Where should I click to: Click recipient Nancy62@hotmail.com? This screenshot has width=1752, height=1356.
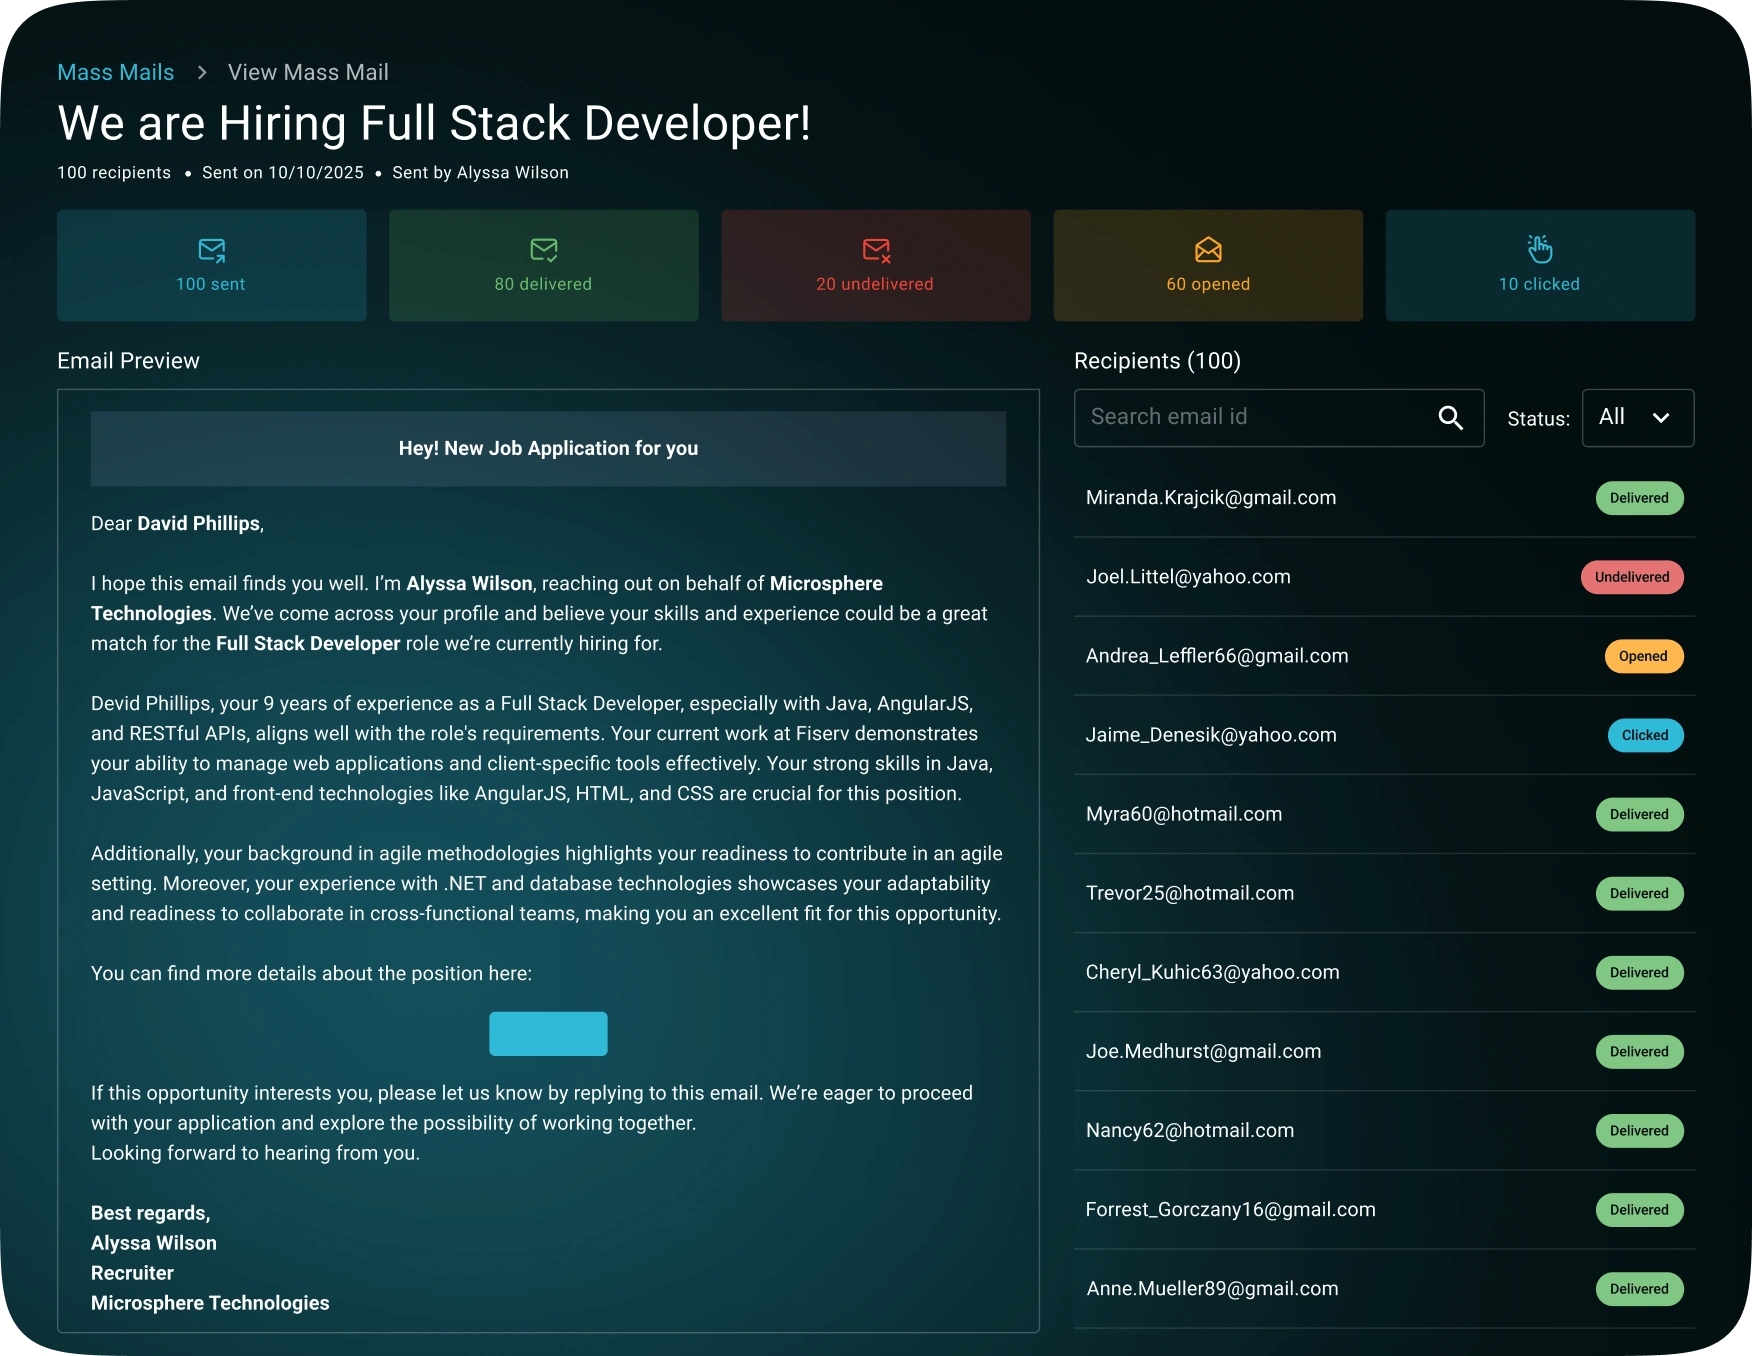(1190, 1130)
